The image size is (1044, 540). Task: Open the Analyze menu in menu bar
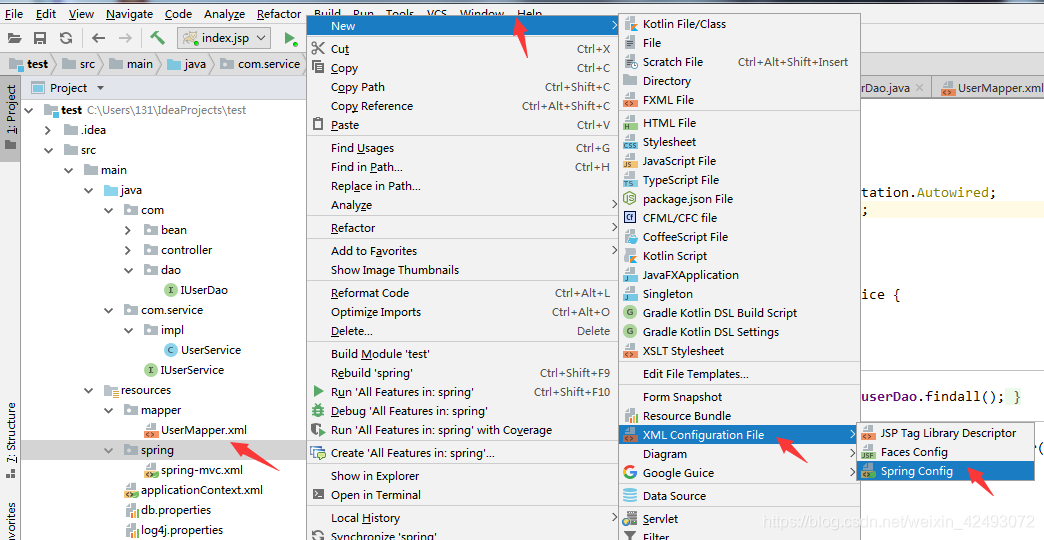pos(224,13)
